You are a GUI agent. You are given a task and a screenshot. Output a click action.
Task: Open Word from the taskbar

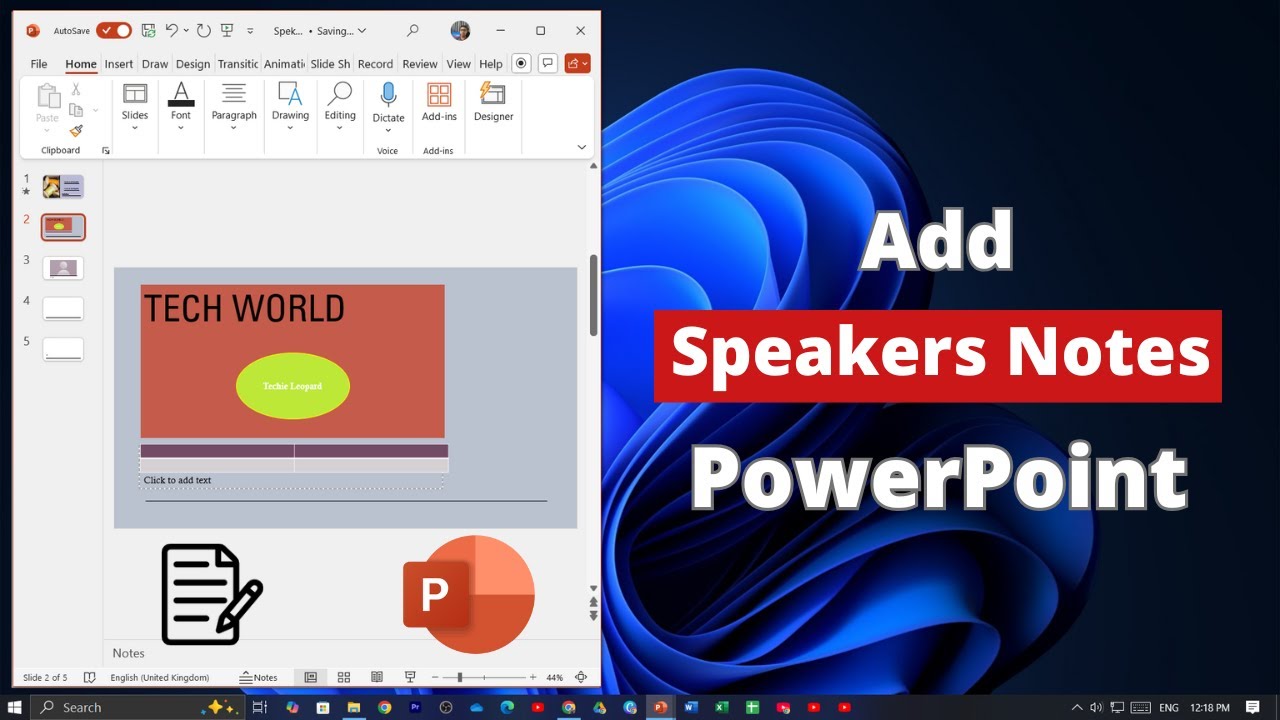click(690, 707)
